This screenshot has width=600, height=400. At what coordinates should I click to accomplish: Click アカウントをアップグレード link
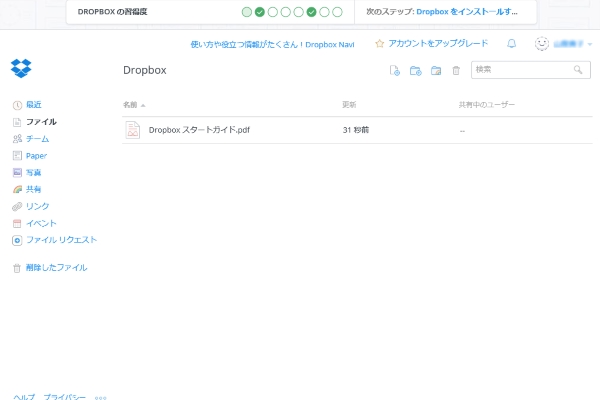439,43
